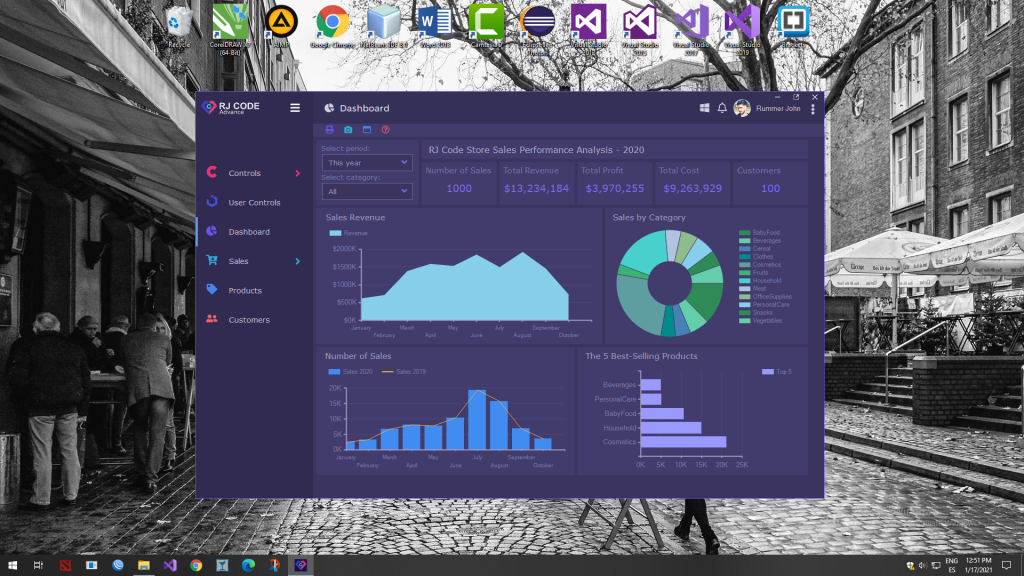Click the notification bell icon
Image resolution: width=1024 pixels, height=576 pixels.
(x=721, y=108)
